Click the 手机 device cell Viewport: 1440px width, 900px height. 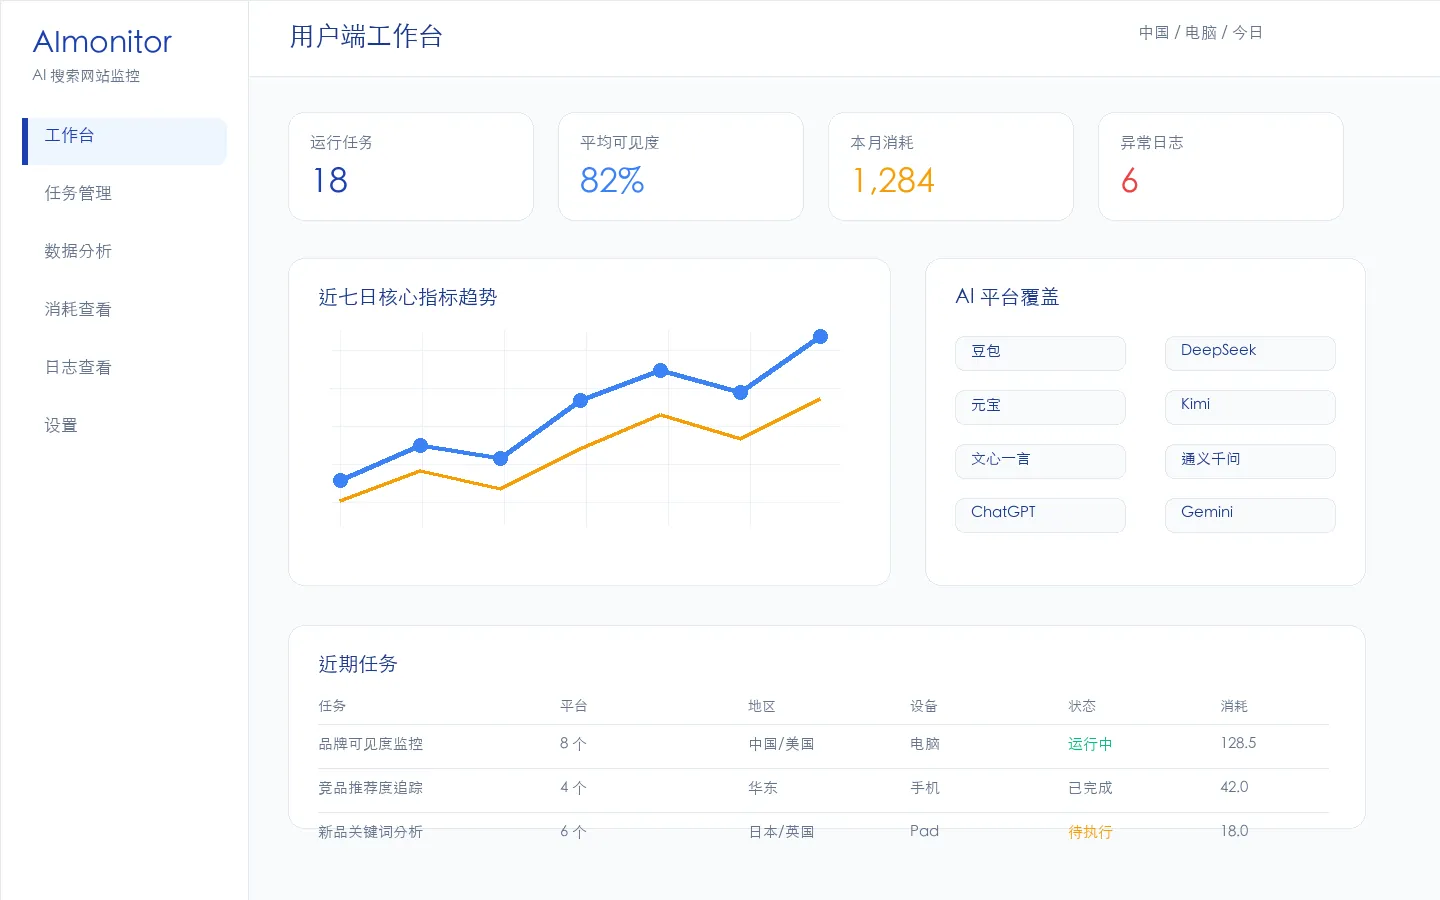[925, 788]
